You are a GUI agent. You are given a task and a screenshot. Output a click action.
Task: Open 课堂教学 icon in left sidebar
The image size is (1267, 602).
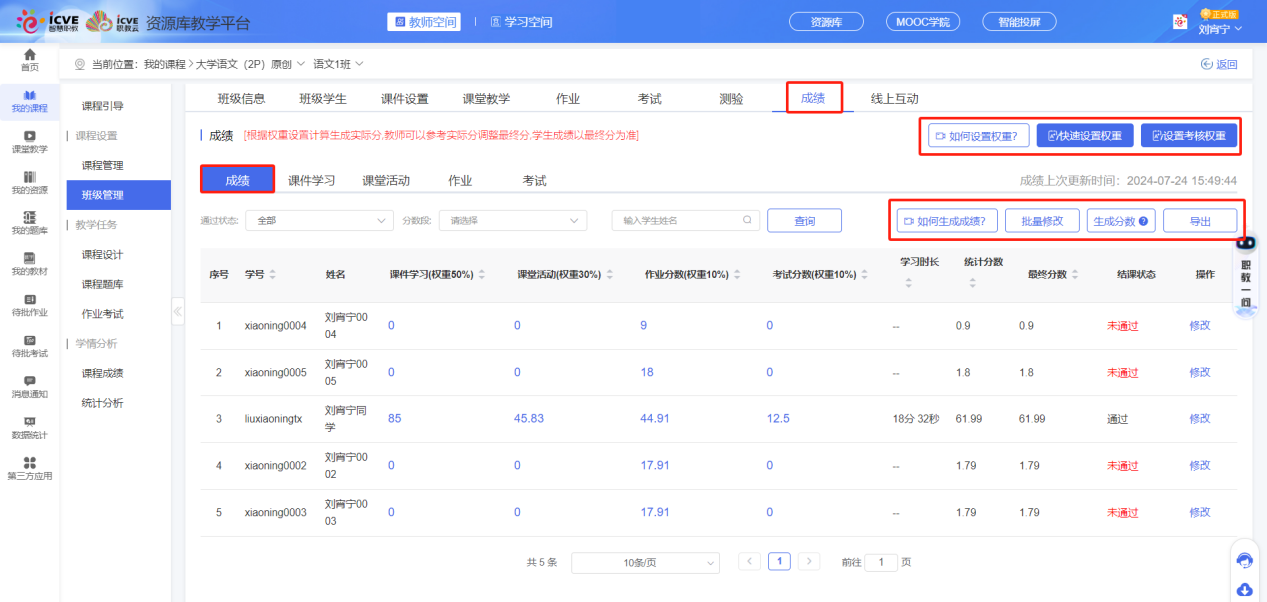(30, 136)
